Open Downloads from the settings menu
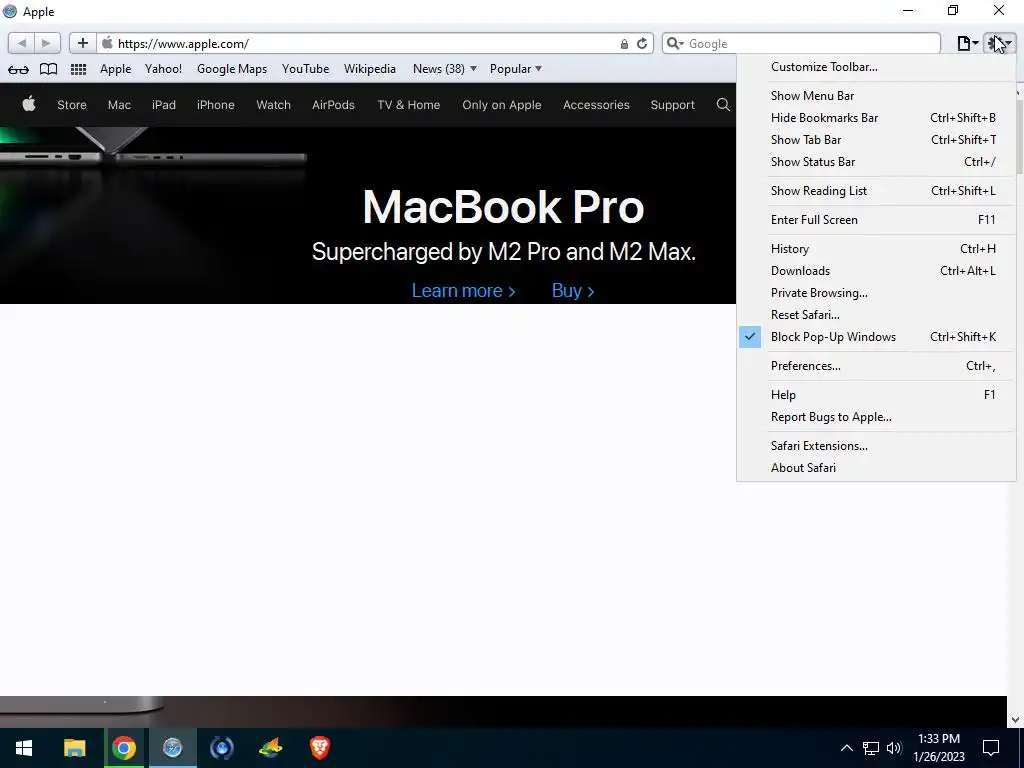 tap(876, 271)
